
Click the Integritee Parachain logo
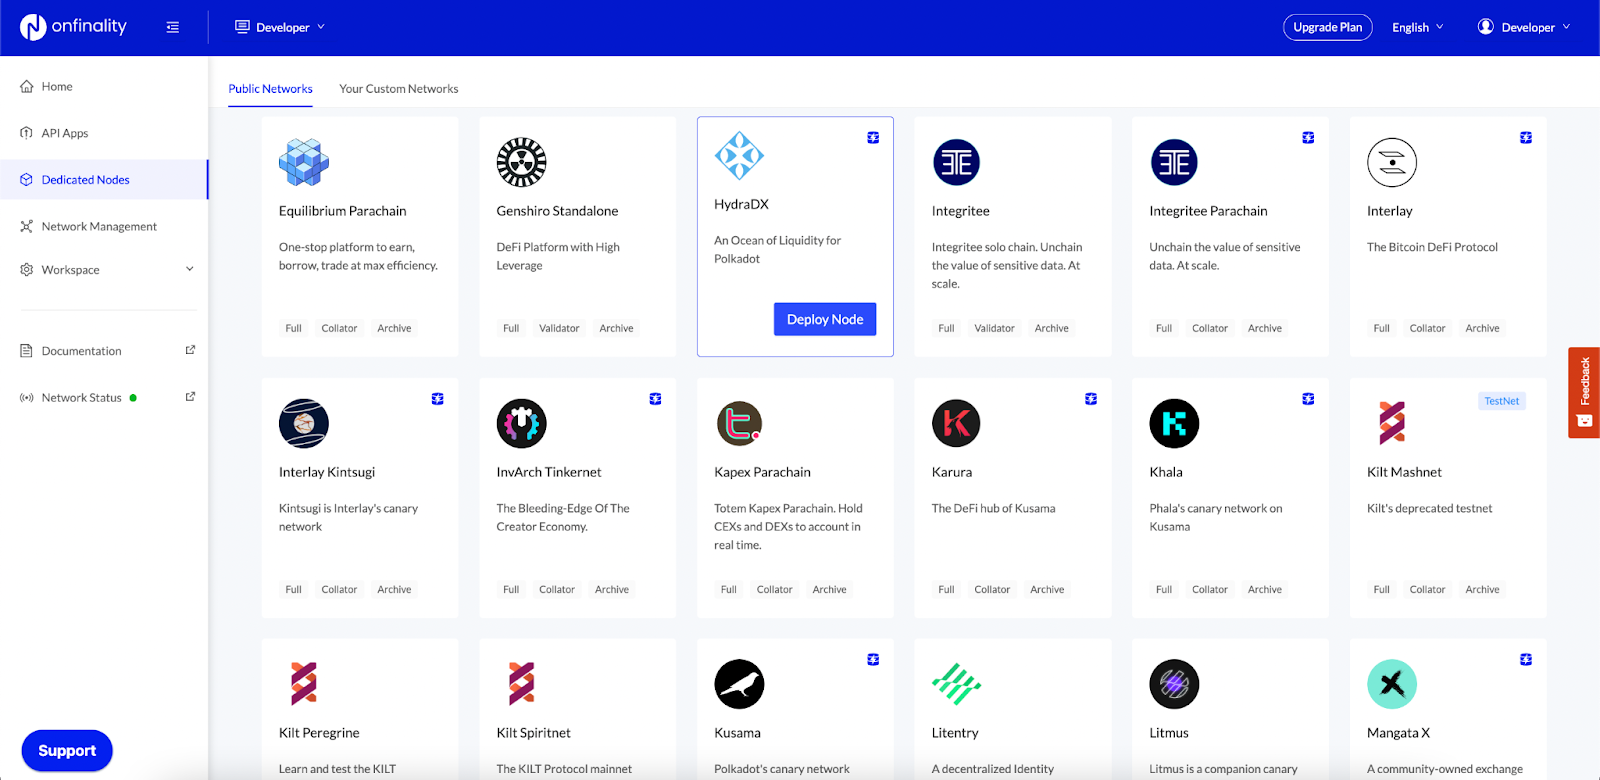[1174, 162]
